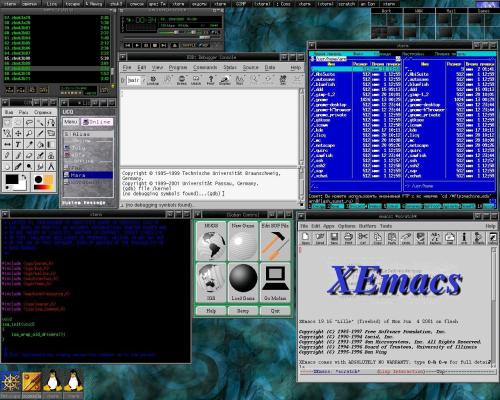Select the Ink tool in GIMP toolbox
500x400 pixels.
pos(18,166)
